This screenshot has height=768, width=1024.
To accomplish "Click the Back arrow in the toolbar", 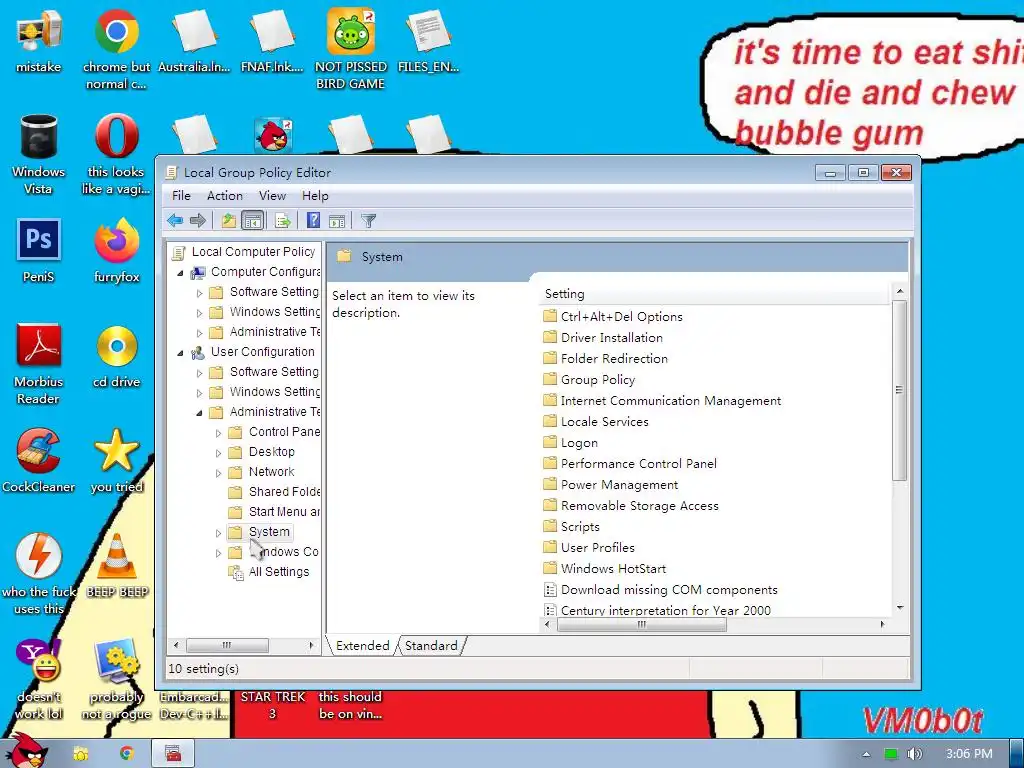I will (x=175, y=221).
